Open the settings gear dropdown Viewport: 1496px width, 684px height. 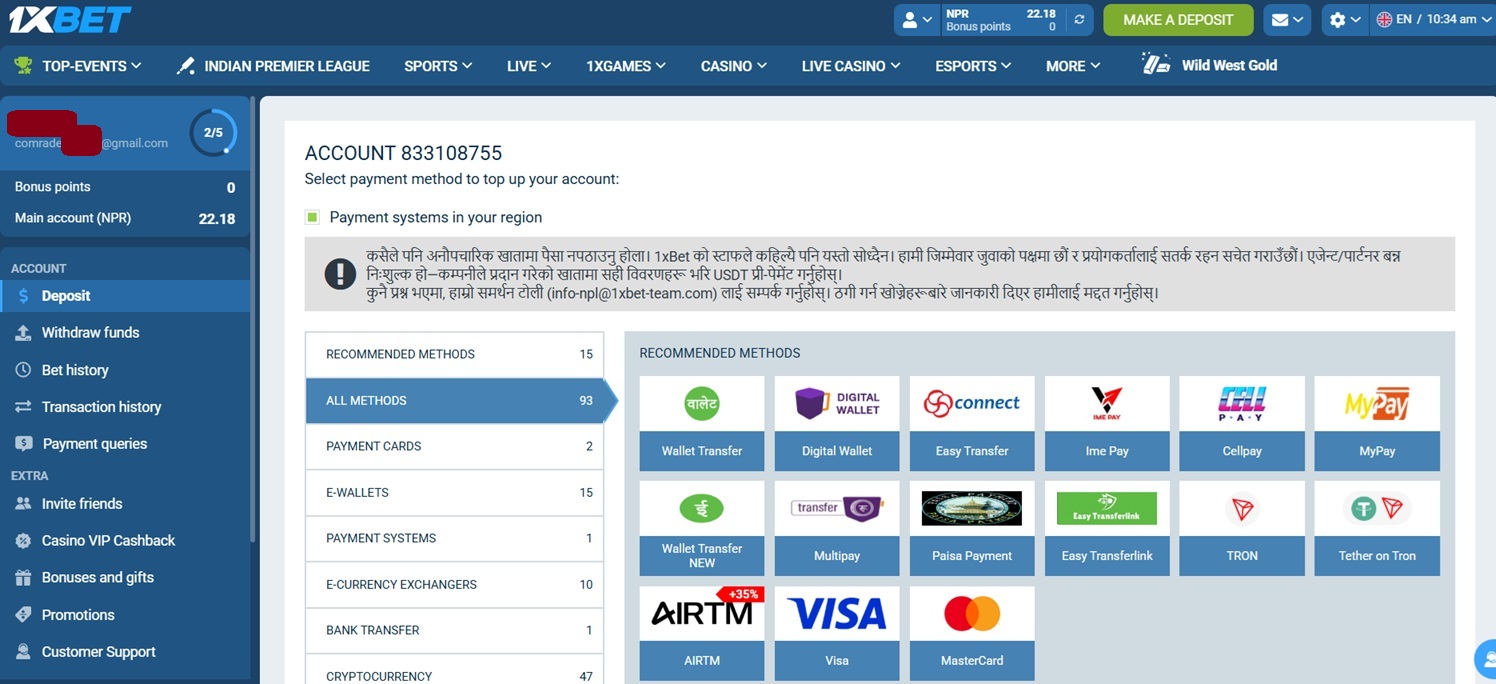point(1345,20)
